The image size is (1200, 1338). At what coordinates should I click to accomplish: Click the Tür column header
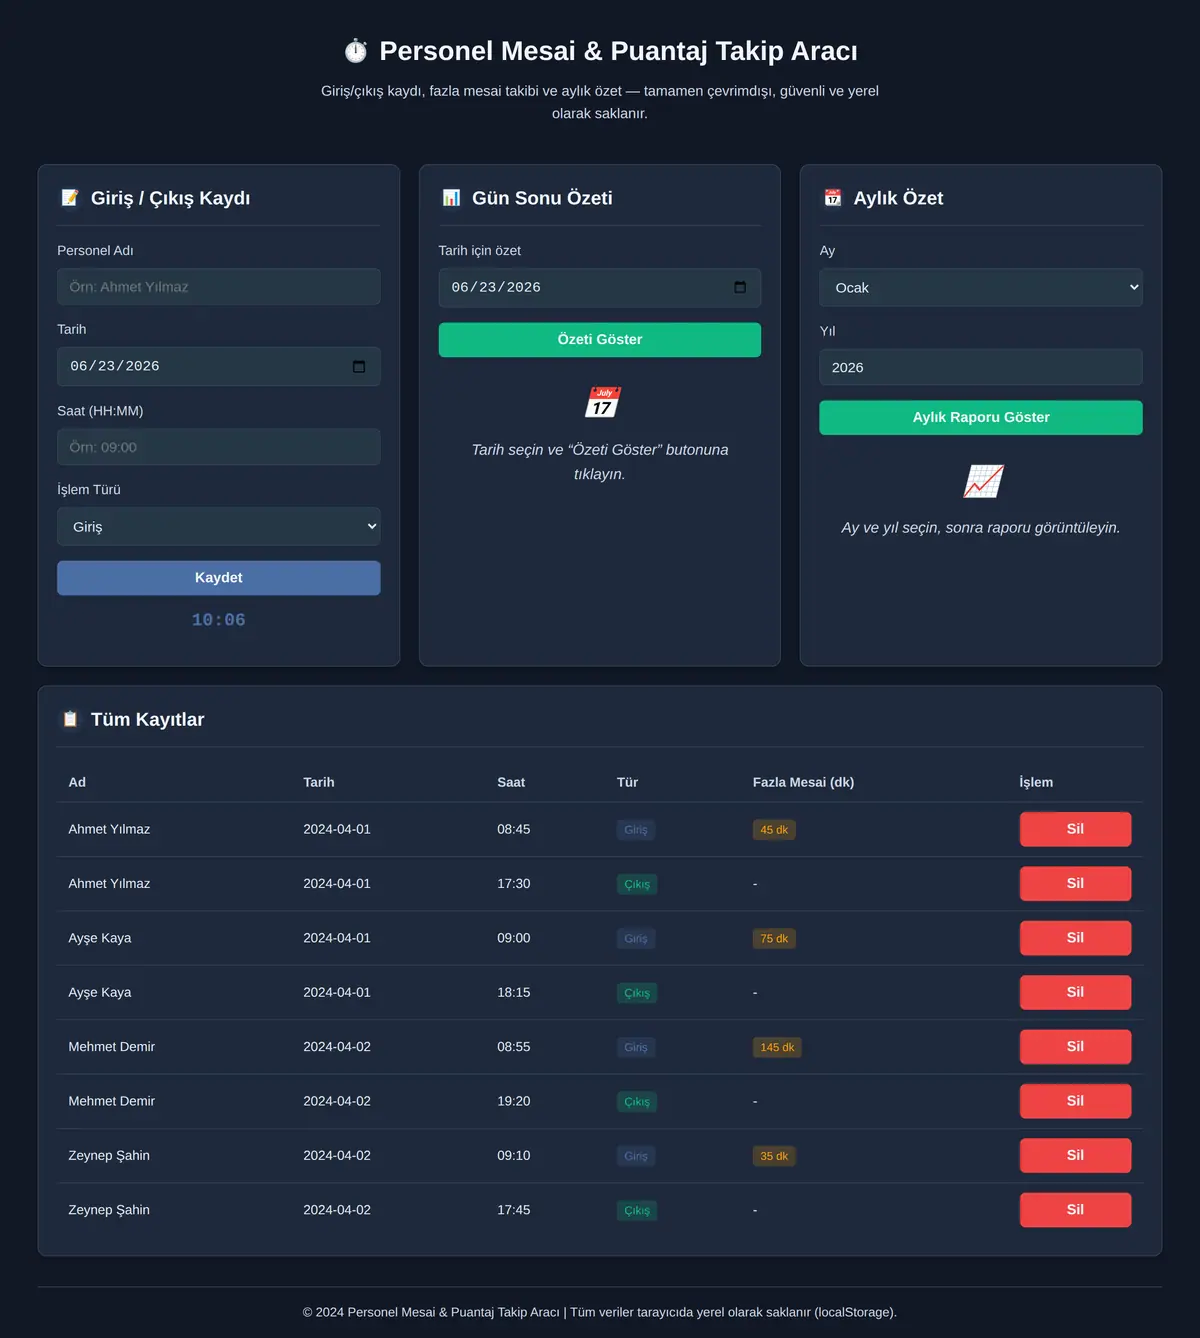627,782
